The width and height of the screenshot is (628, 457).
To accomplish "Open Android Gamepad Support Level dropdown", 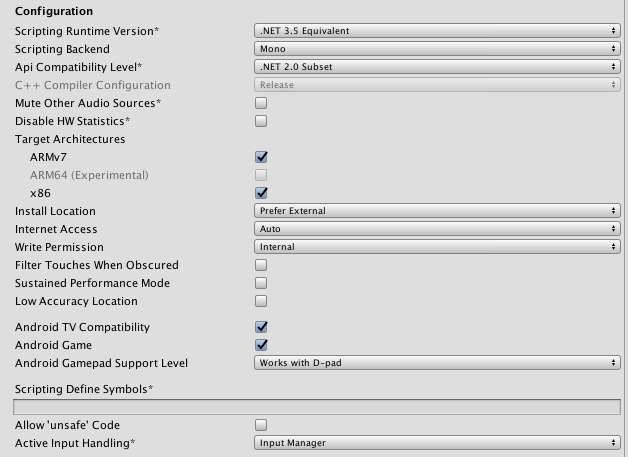I will pyautogui.click(x=437, y=363).
